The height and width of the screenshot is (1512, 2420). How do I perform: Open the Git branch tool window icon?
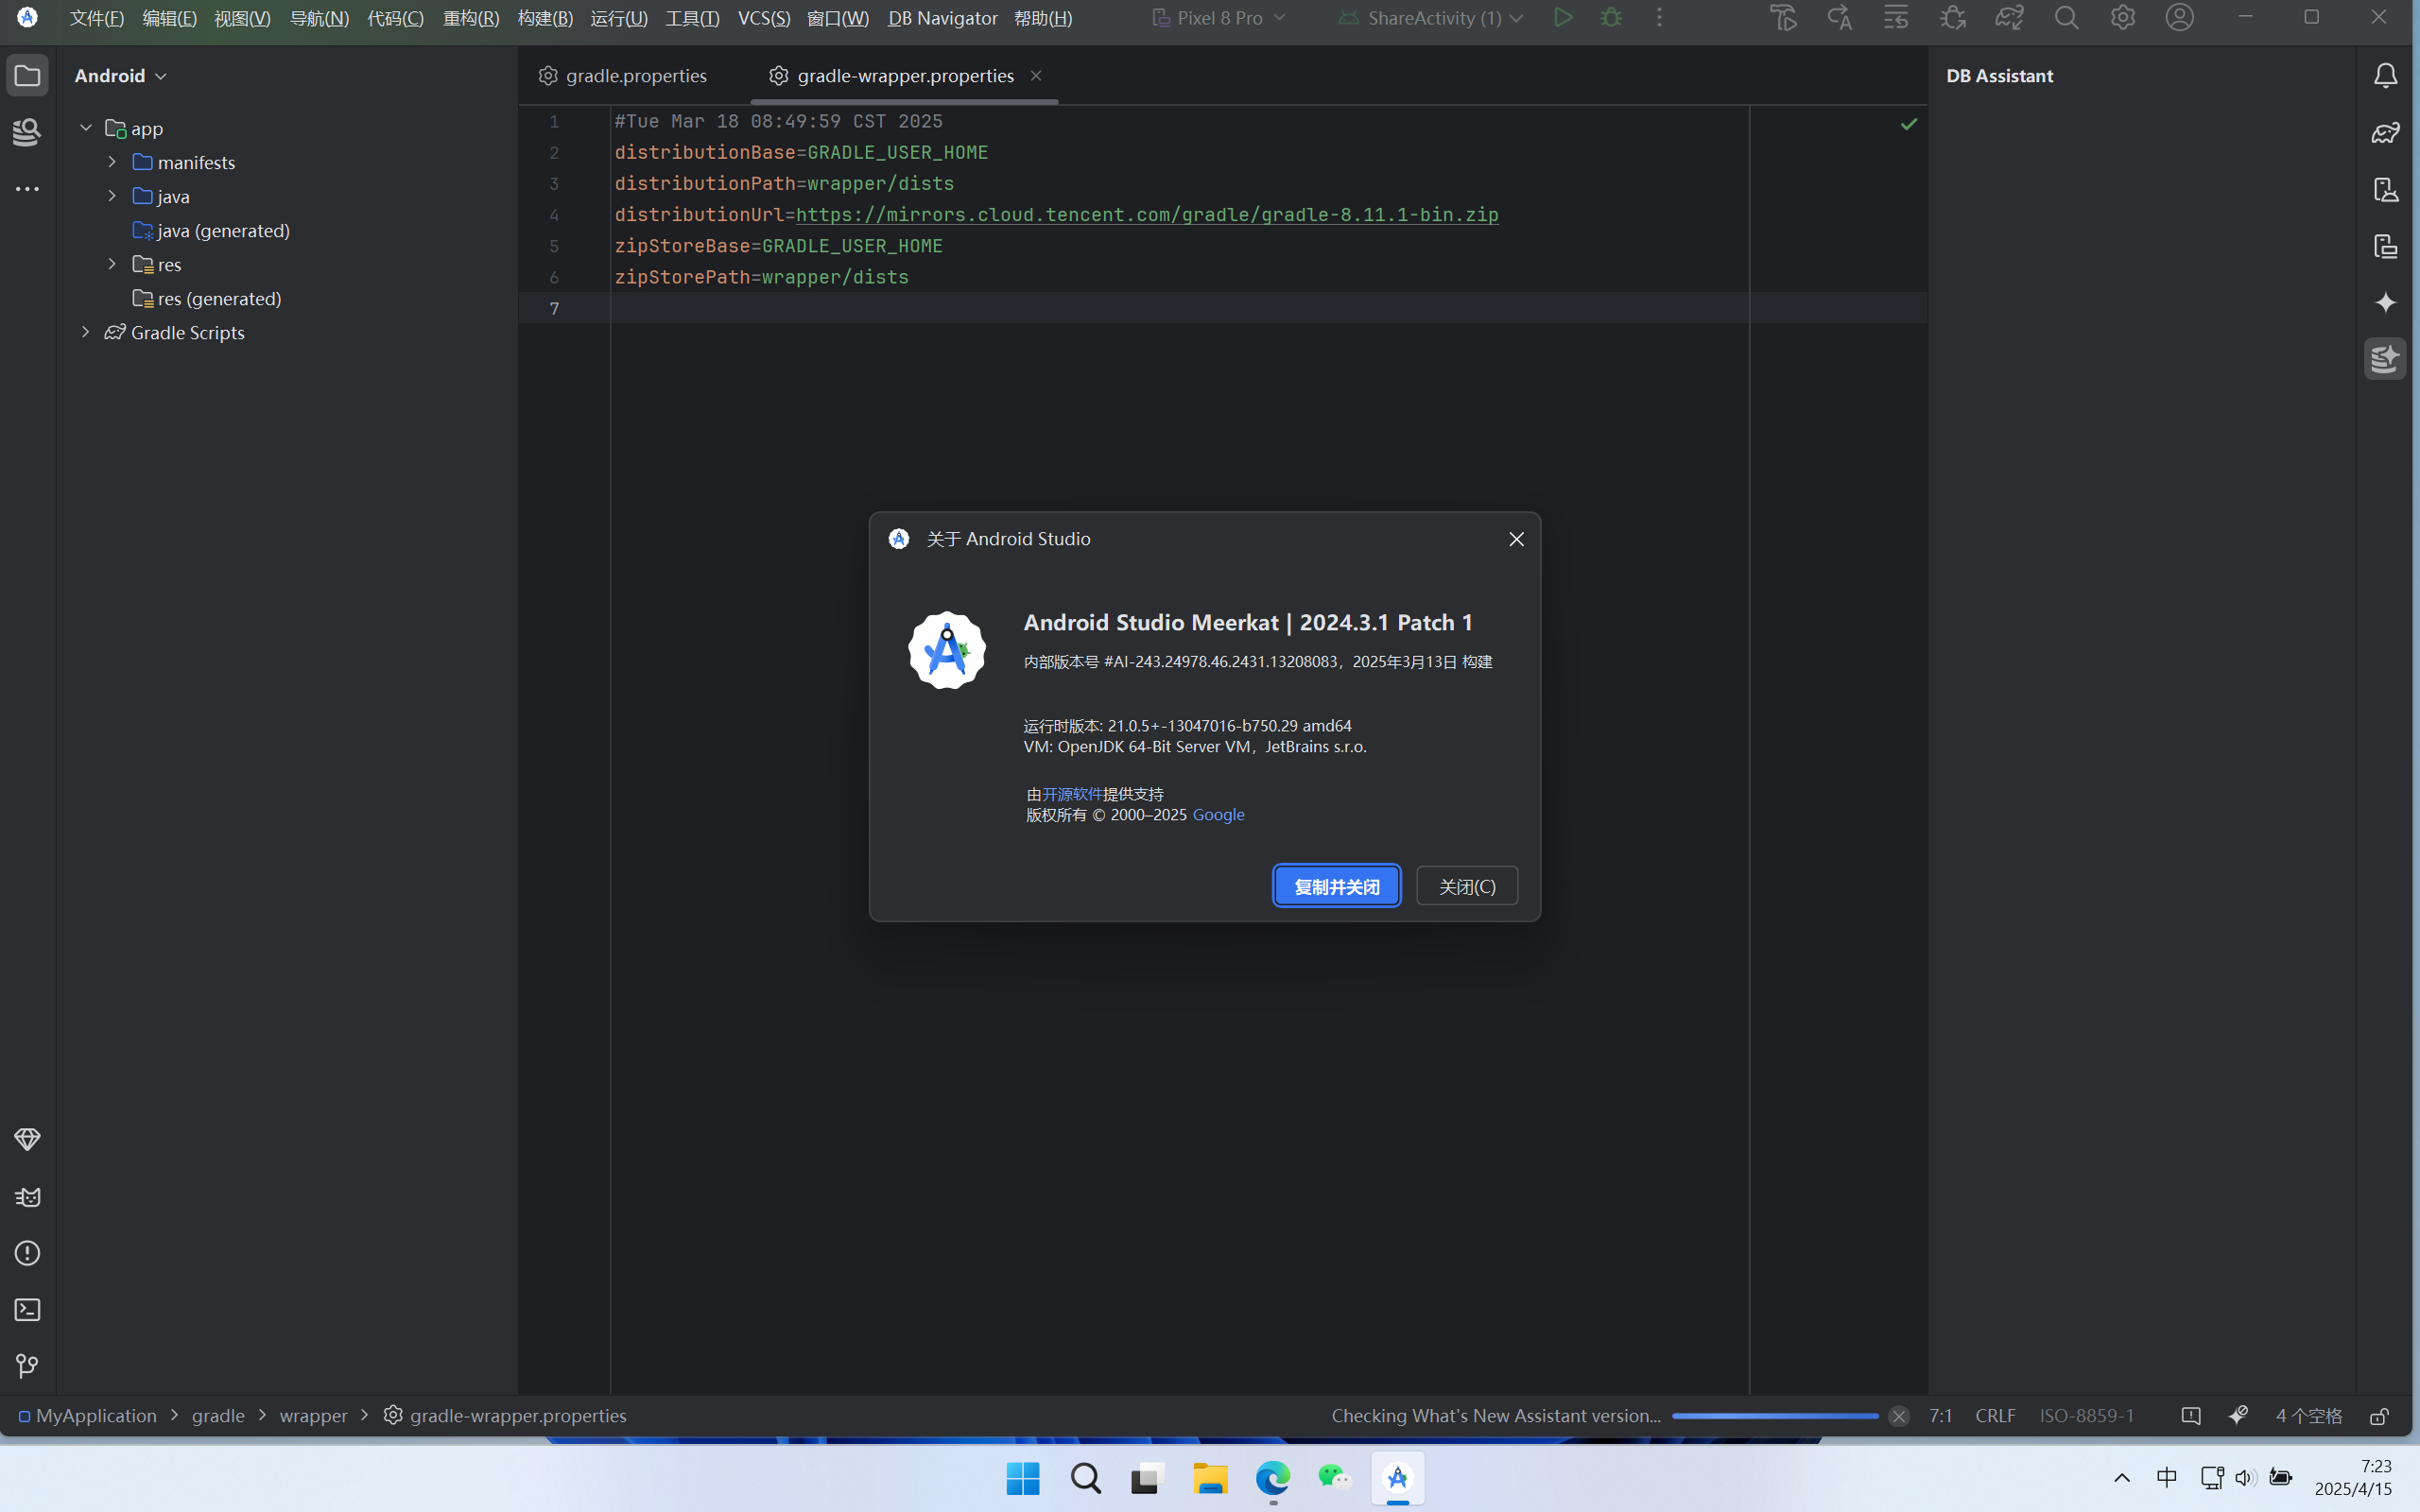pos(27,1366)
